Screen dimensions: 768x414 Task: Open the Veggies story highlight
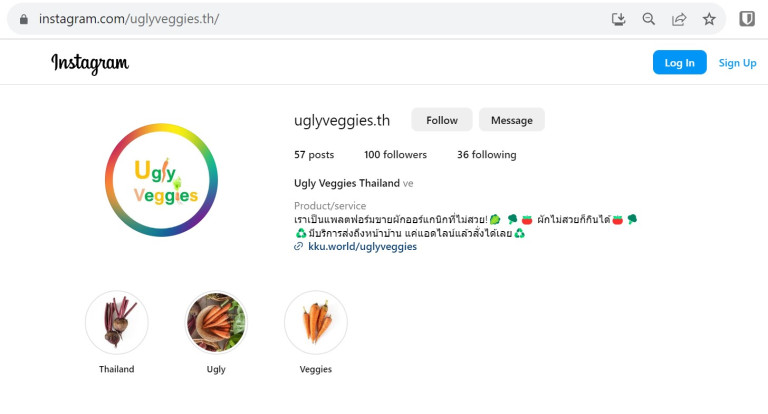(x=316, y=322)
